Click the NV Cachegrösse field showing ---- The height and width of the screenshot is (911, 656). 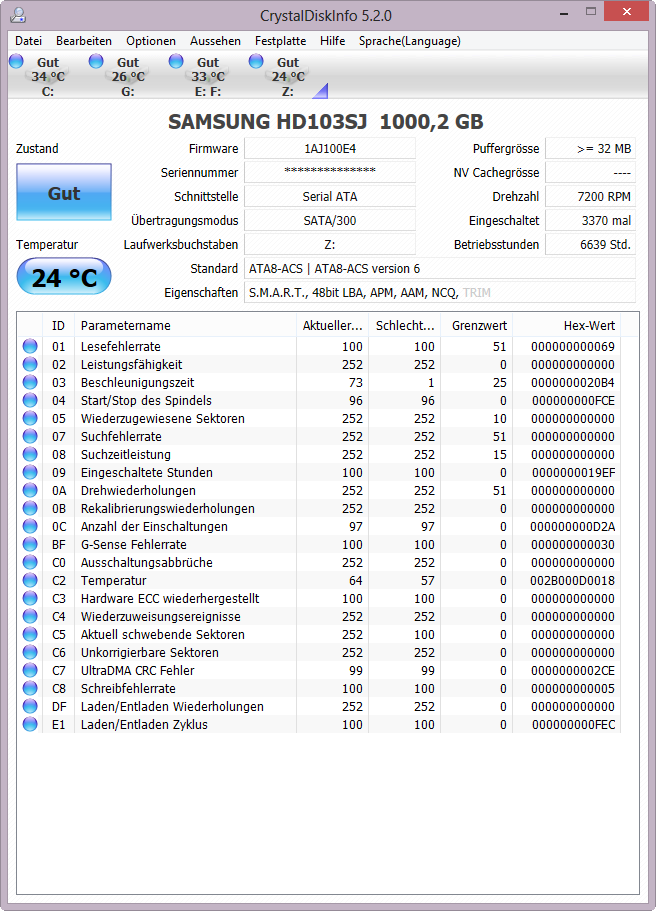[590, 173]
